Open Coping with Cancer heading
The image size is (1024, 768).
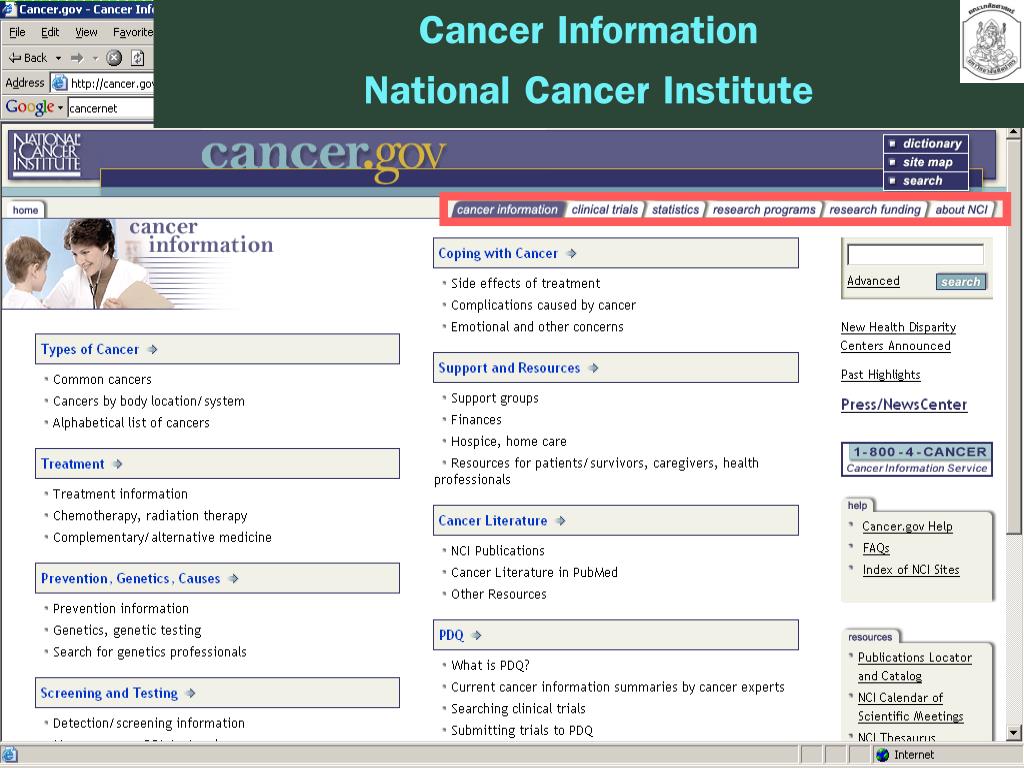(x=498, y=253)
